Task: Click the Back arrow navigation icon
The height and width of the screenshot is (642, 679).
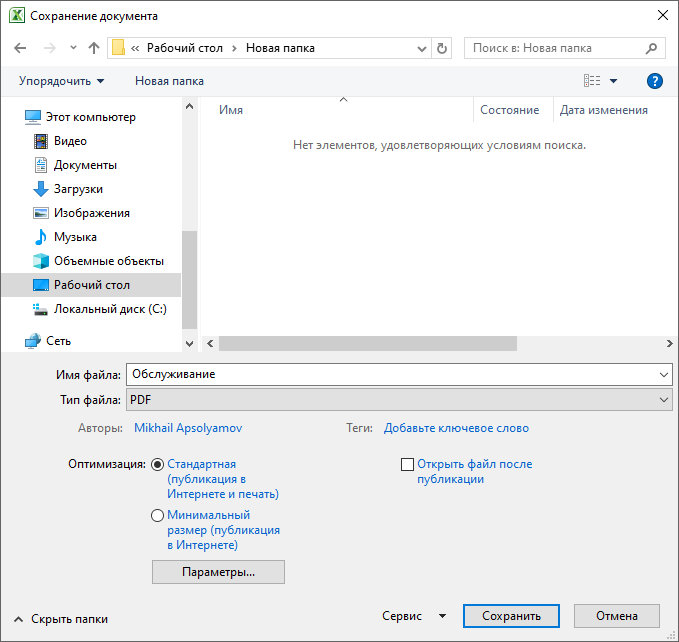Action: coord(22,48)
